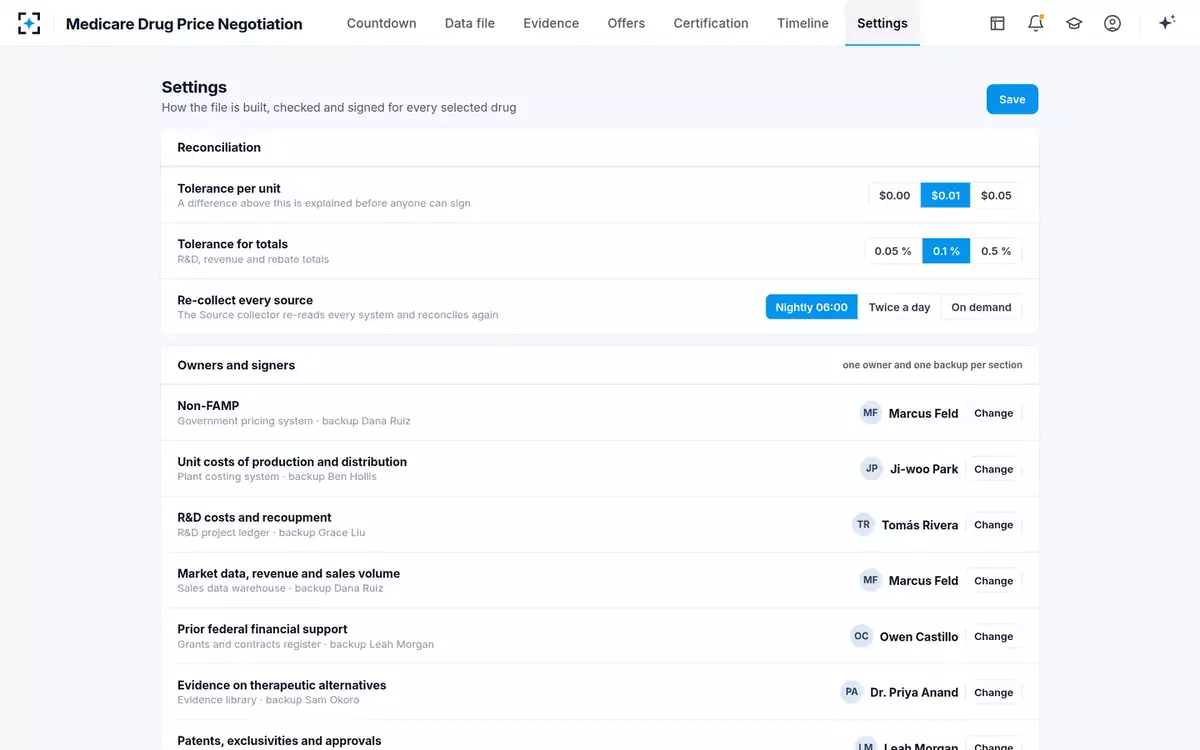Click the OC avatar for Owen Castillo
The width and height of the screenshot is (1200, 750).
point(861,636)
